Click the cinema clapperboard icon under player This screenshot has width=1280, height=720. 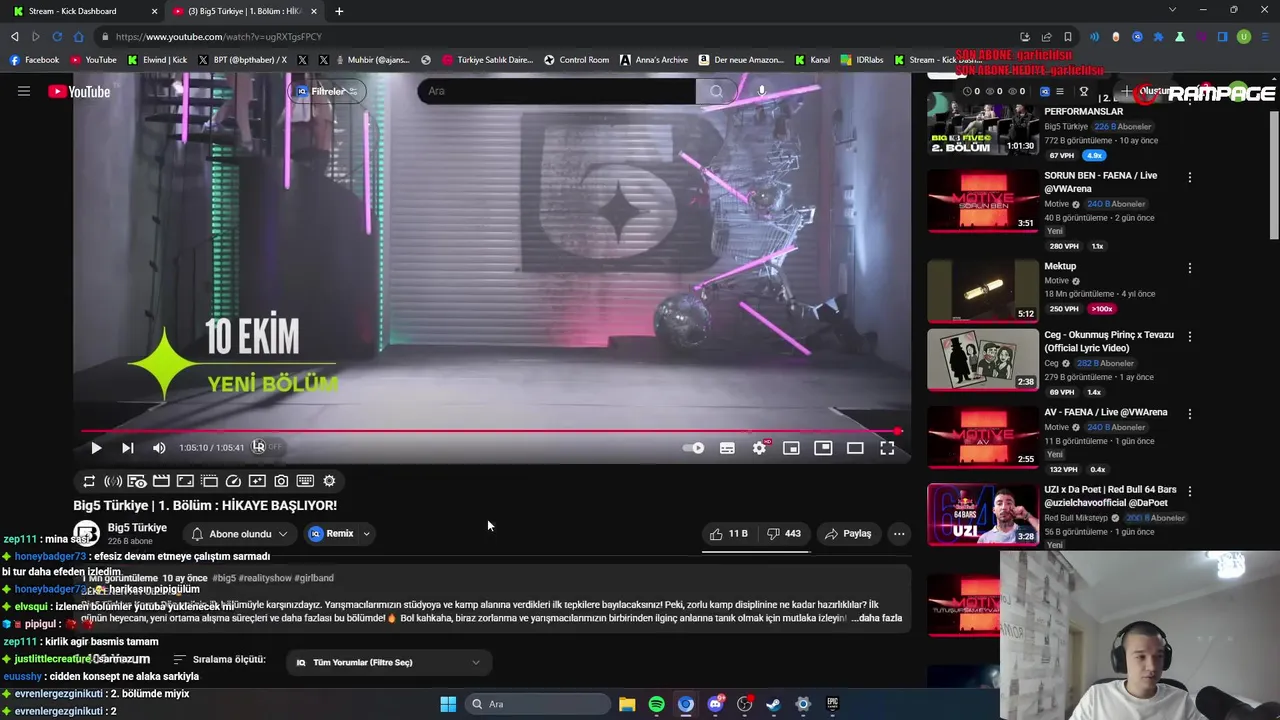click(x=161, y=481)
